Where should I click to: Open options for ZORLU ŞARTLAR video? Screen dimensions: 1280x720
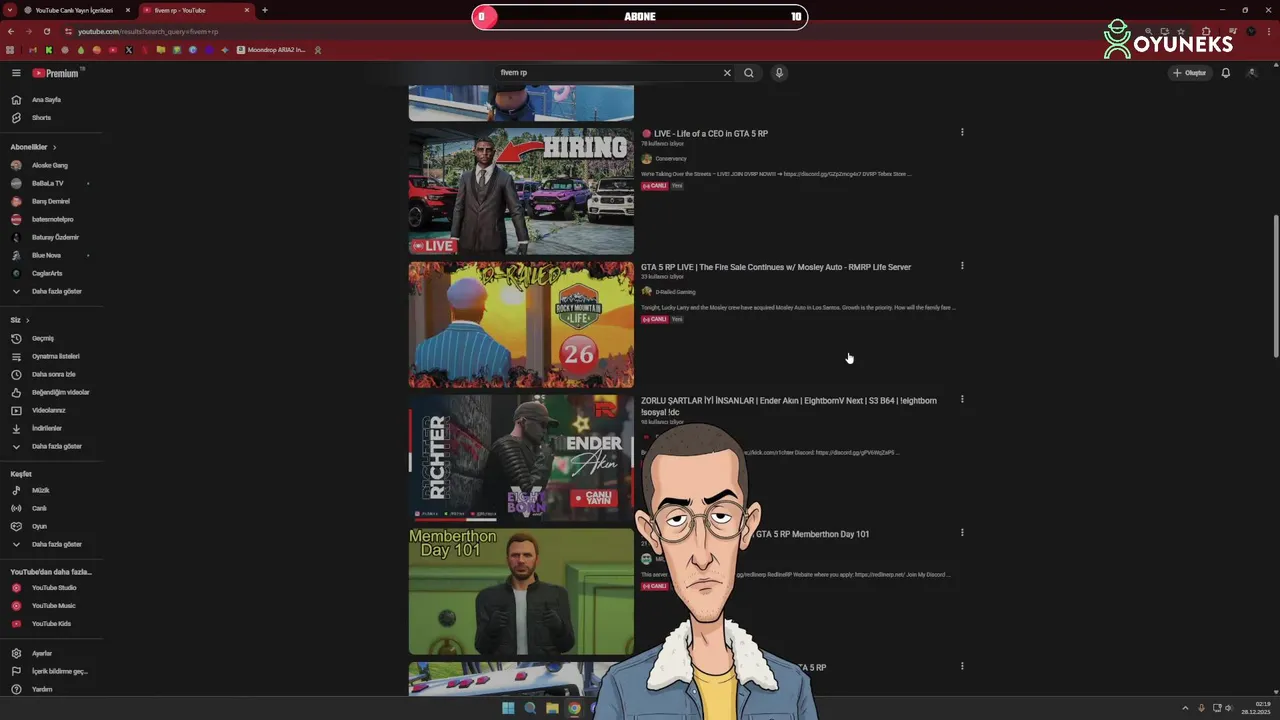[x=962, y=399]
